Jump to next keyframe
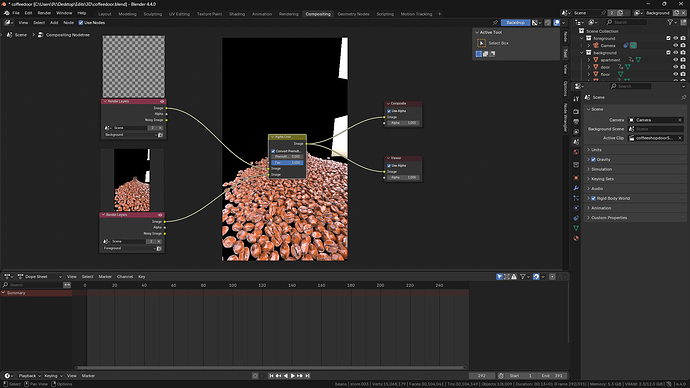This screenshot has width=690, height=388. pyautogui.click(x=300, y=376)
